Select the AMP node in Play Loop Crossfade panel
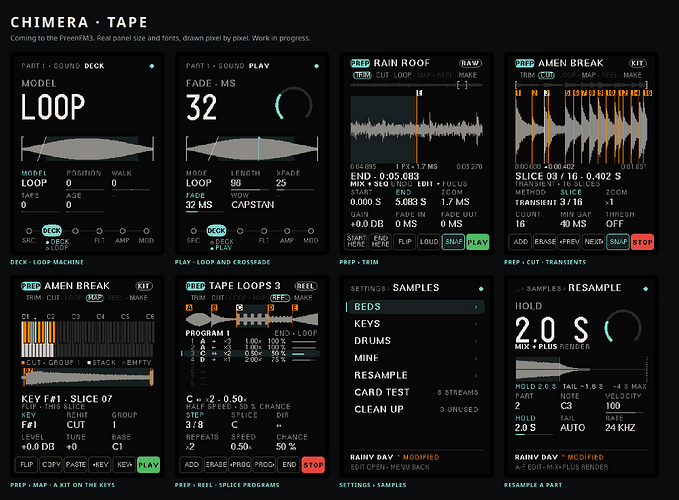 click(x=287, y=231)
